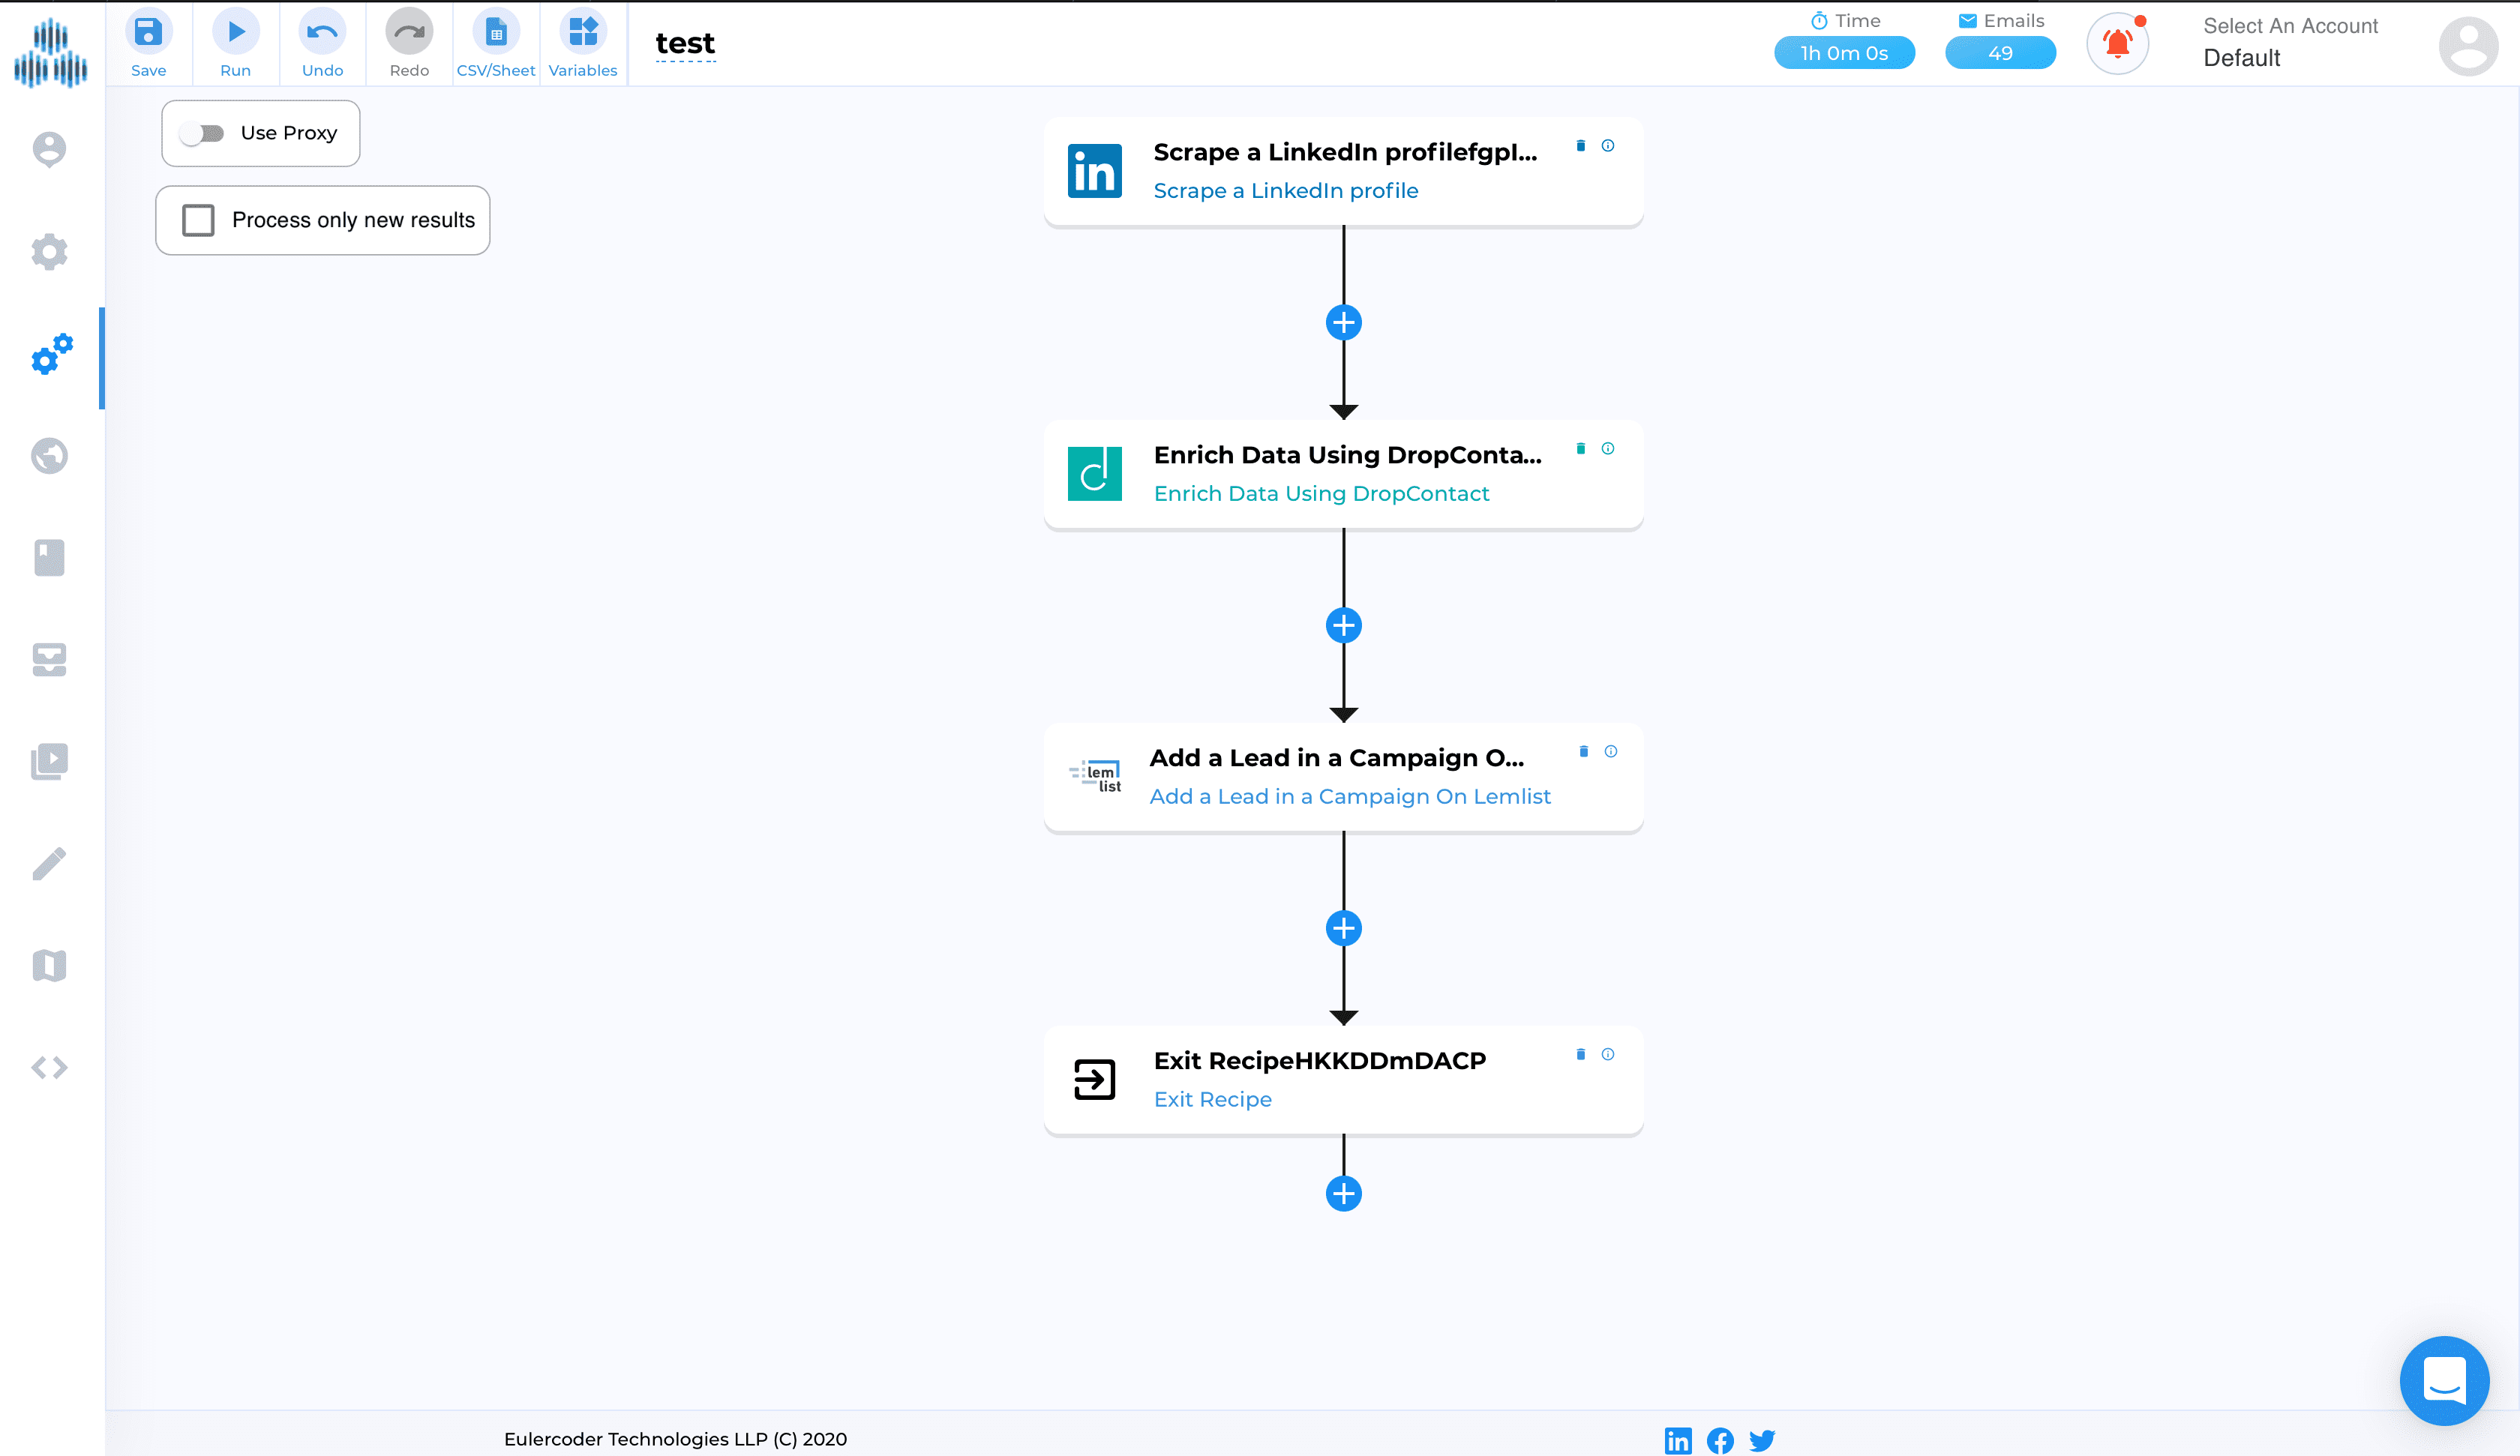Click the 'Exit Recipe' subtitle link
This screenshot has width=2520, height=1456.
(1213, 1100)
